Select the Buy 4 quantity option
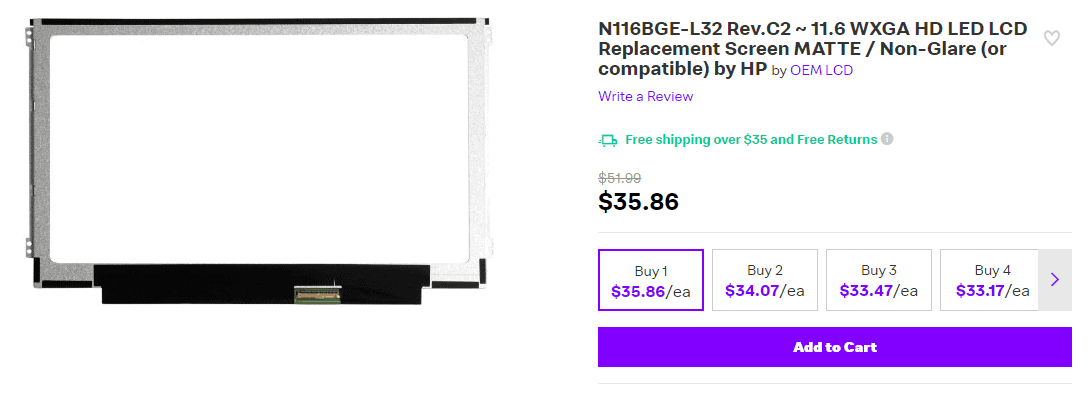This screenshot has height=396, width=1088. [989, 280]
